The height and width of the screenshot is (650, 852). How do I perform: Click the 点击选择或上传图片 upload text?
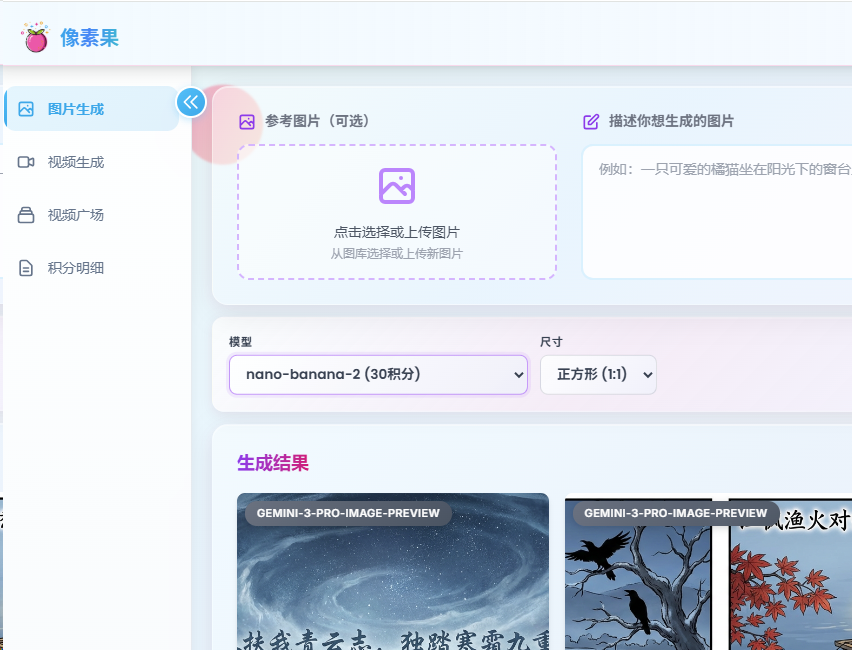397,232
